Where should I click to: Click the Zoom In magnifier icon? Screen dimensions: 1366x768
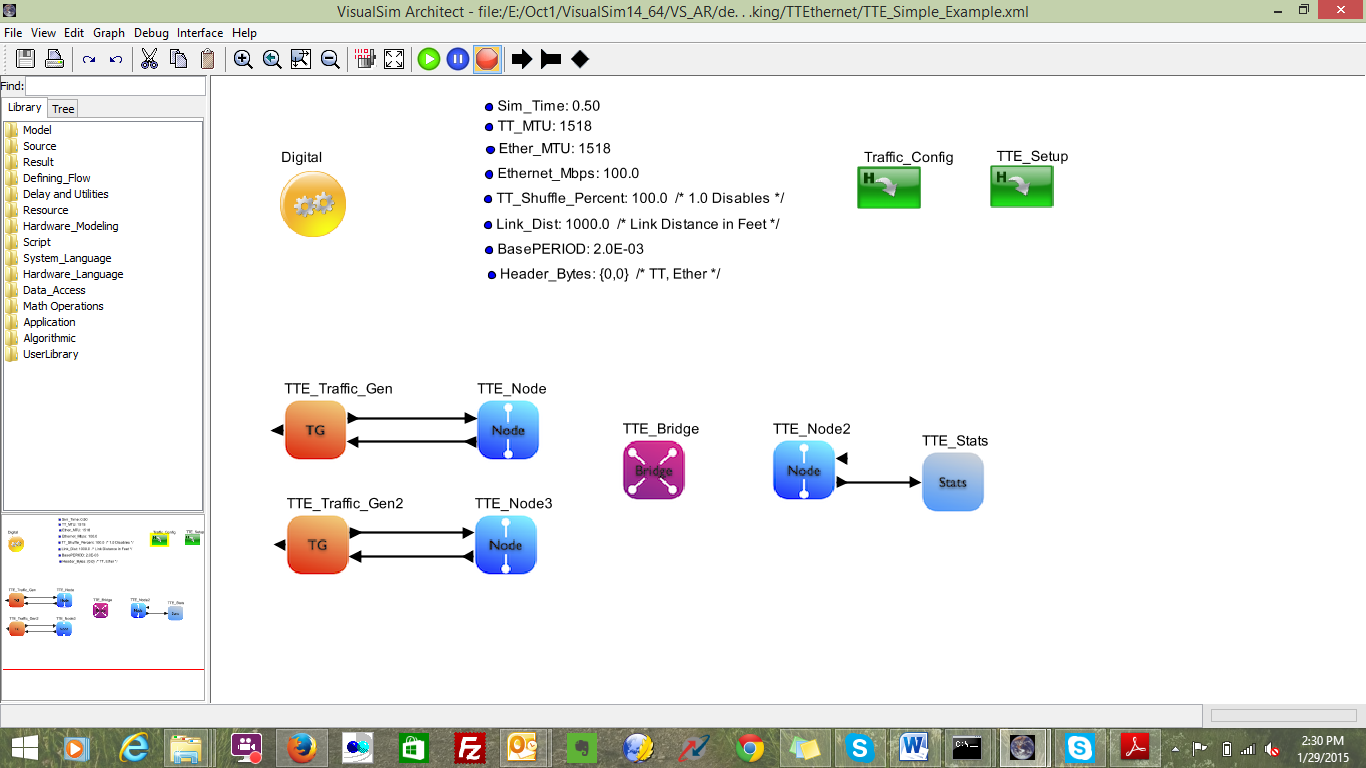(243, 59)
